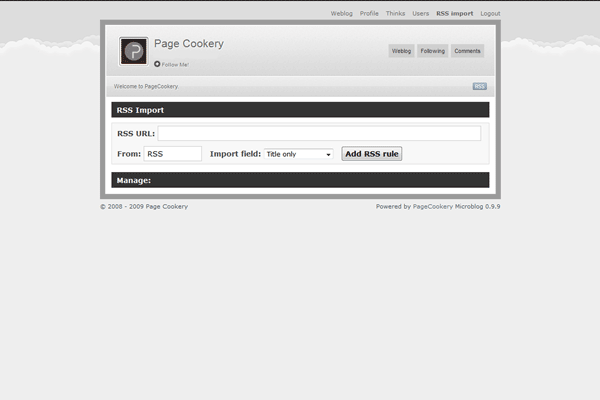Screen dimensions: 600x400
Task: Go to Profile in the top navigation
Action: tap(369, 14)
